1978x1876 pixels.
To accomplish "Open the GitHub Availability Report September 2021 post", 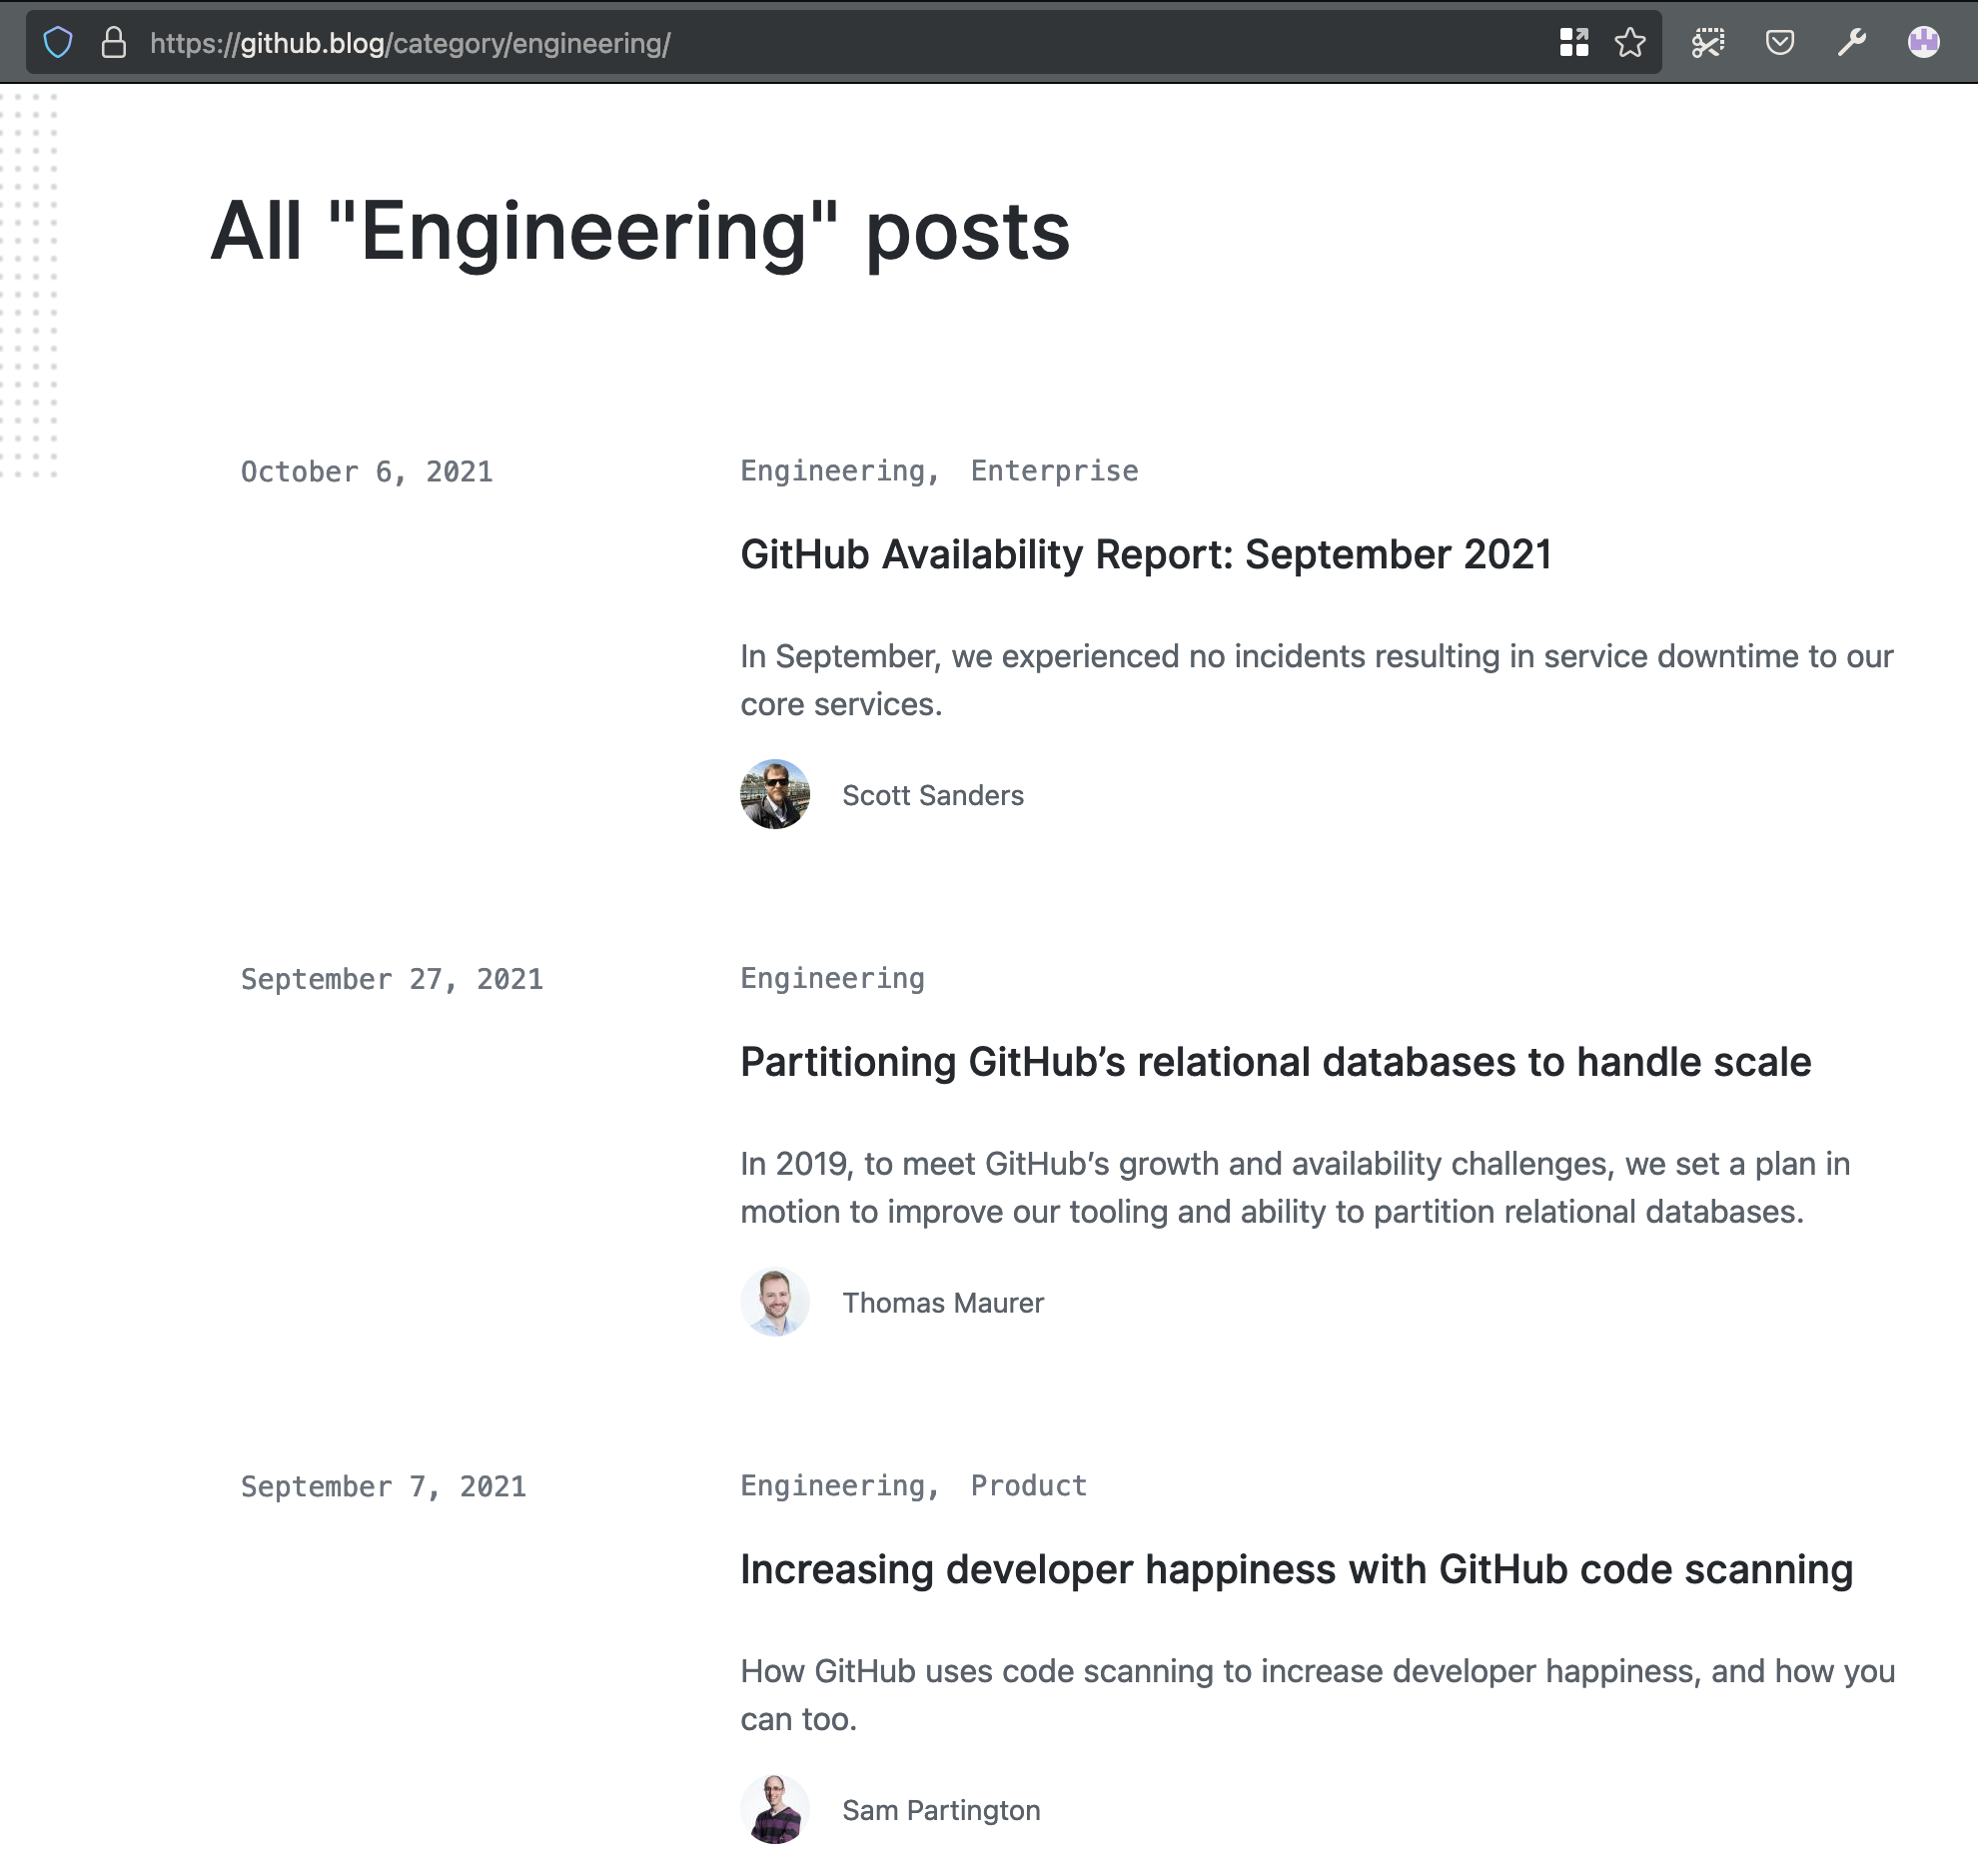I will [x=1146, y=555].
